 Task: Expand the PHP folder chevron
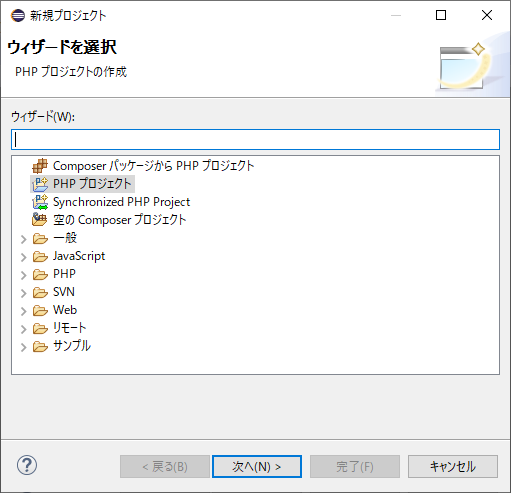pyautogui.click(x=23, y=275)
